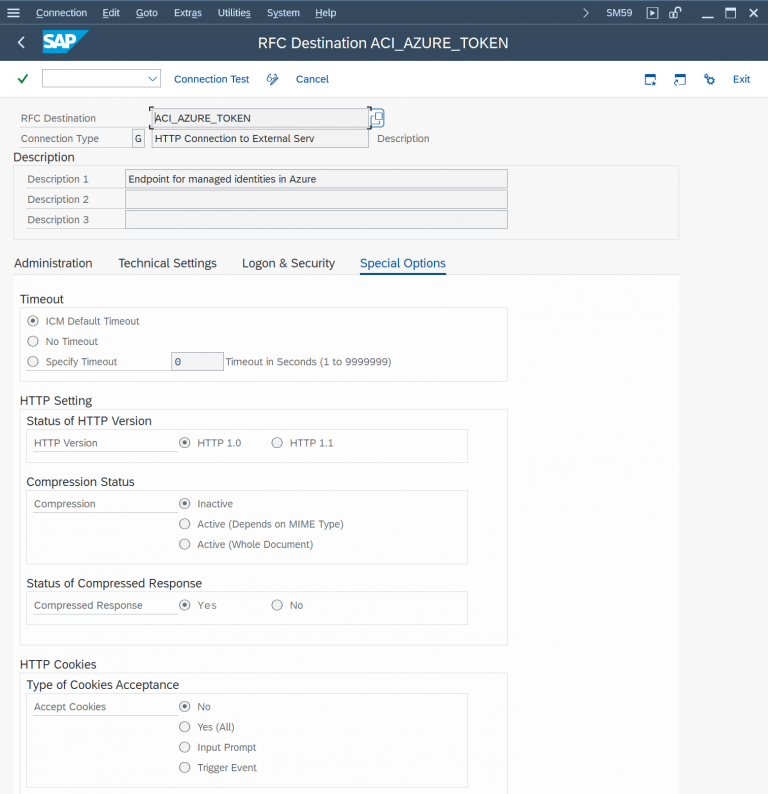Screen dimensions: 768x794
Task: Set Accept Cookies to No
Action: pyautogui.click(x=185, y=706)
